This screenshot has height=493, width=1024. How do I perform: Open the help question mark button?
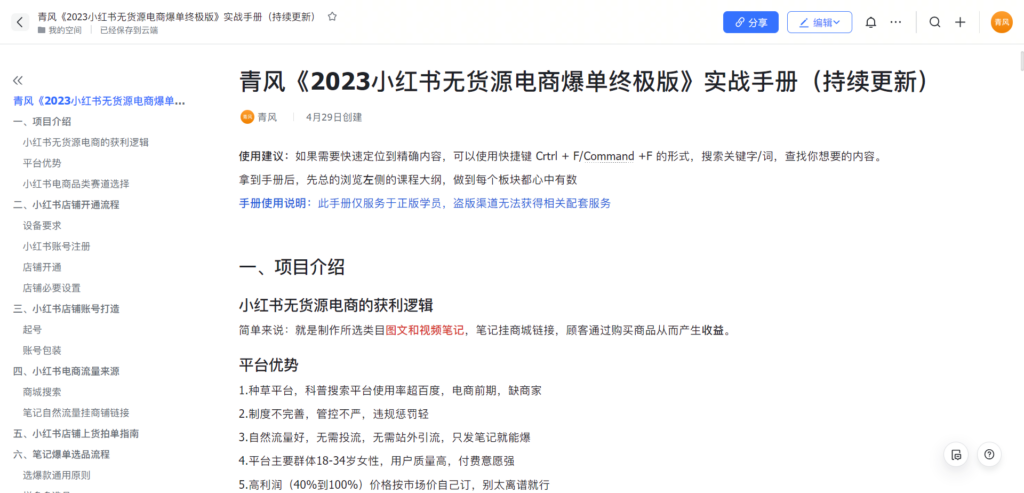pyautogui.click(x=989, y=454)
